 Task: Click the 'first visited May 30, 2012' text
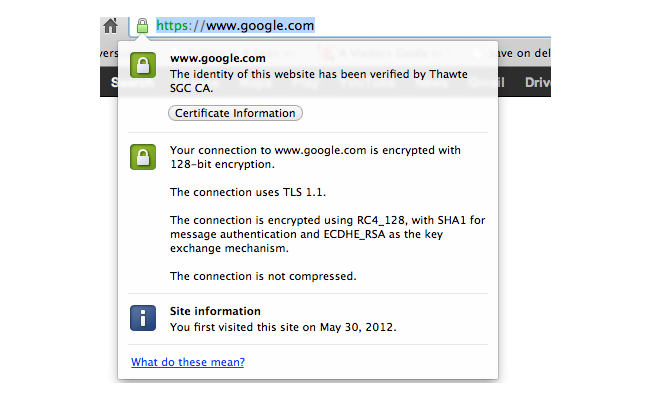(283, 327)
